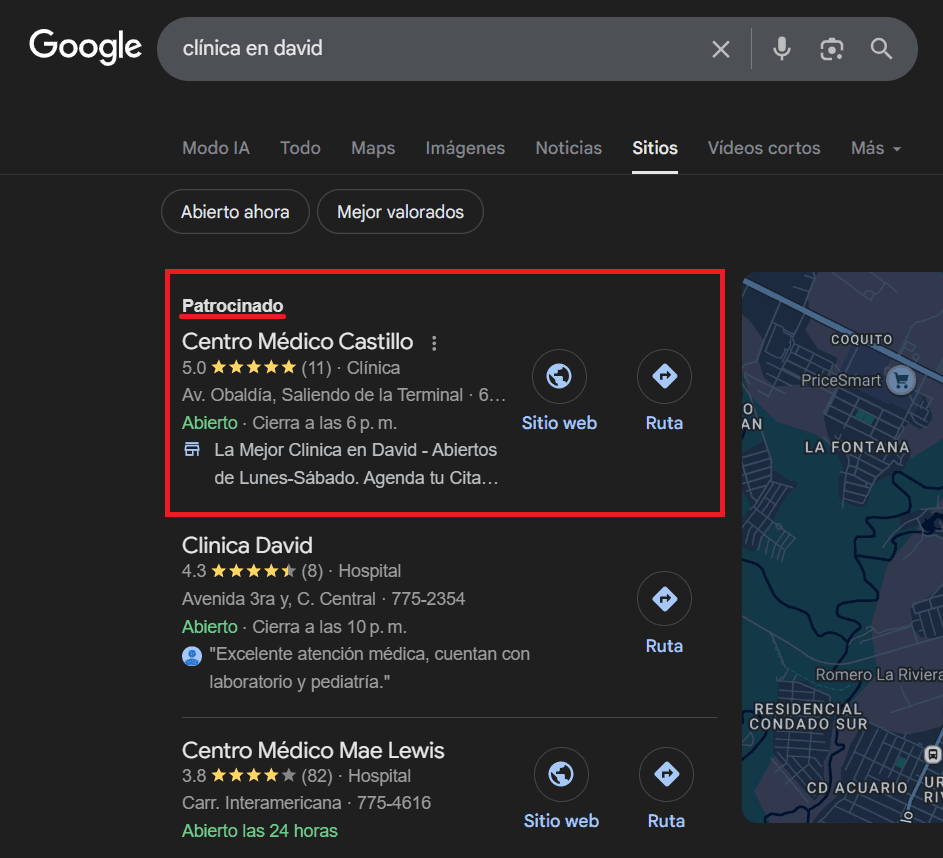Toggle the Sitios results filter
The width and height of the screenshot is (943, 858).
coord(655,147)
